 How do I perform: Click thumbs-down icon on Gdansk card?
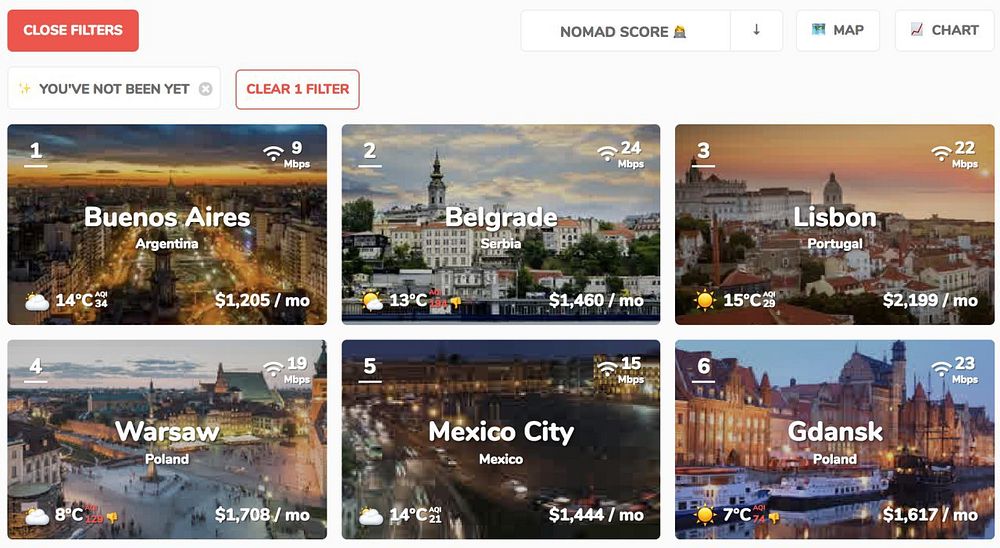pos(774,517)
